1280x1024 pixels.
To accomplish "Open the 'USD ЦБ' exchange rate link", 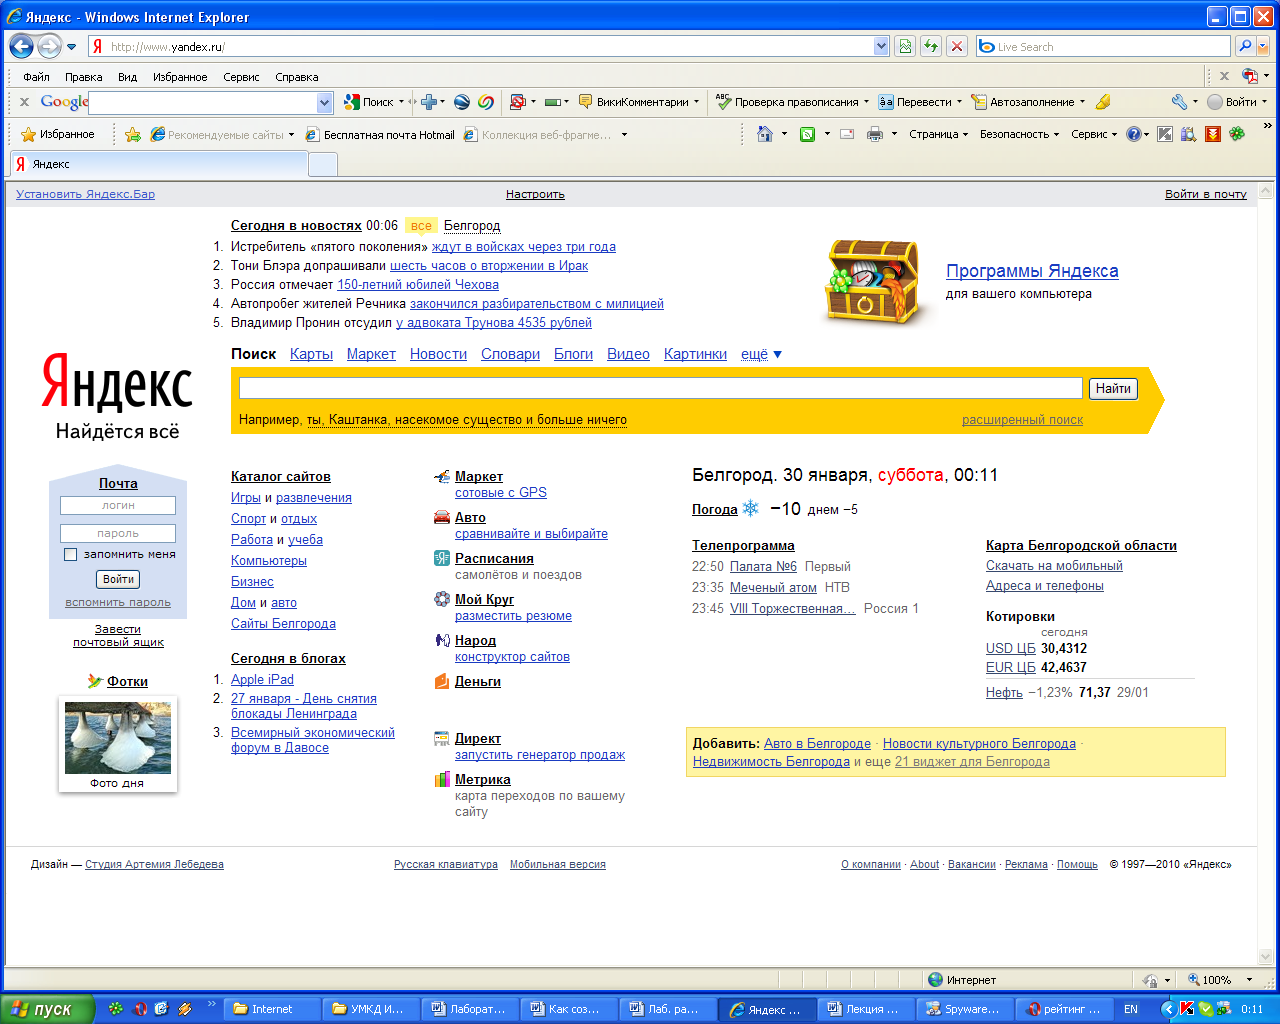I will (x=1011, y=648).
